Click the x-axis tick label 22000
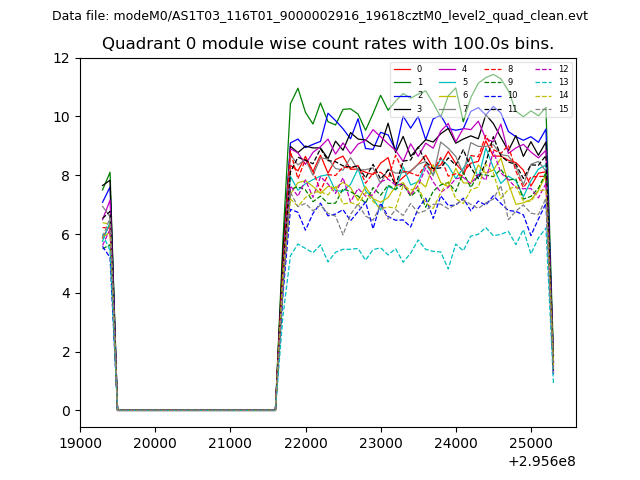 point(305,443)
